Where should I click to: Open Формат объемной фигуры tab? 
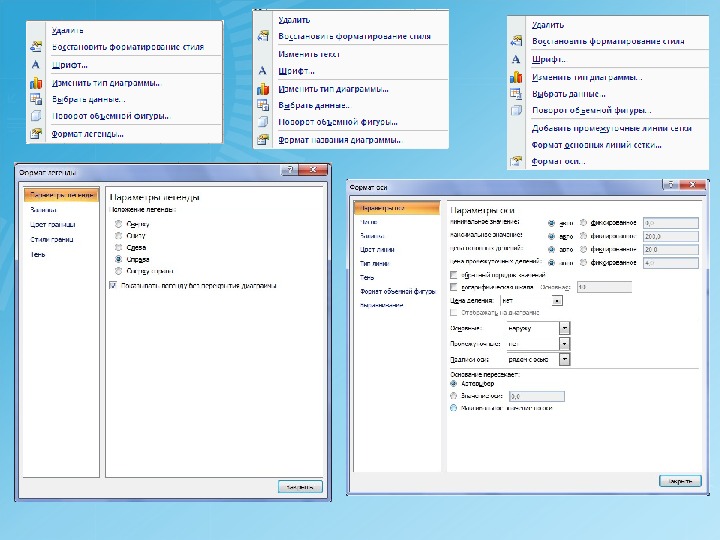[398, 292]
